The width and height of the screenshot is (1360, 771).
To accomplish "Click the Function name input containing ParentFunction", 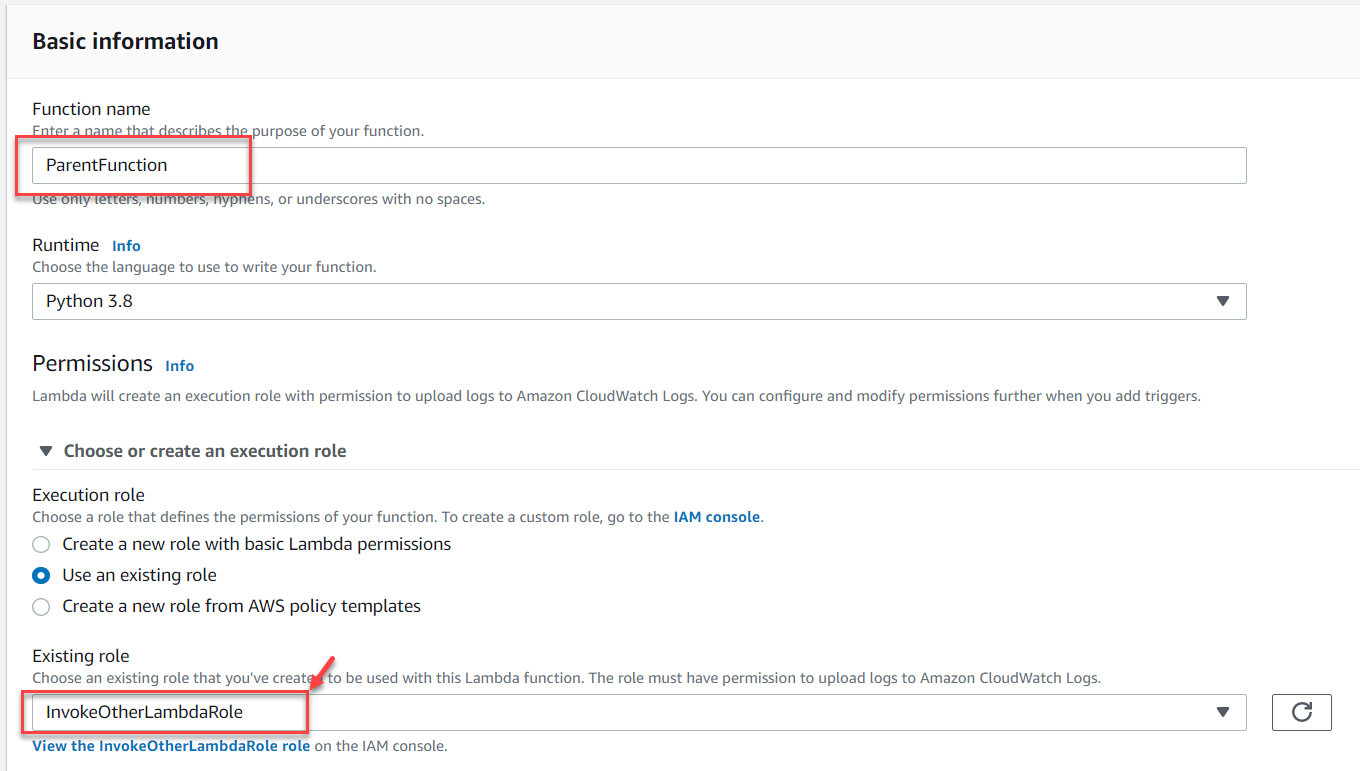I will point(640,165).
